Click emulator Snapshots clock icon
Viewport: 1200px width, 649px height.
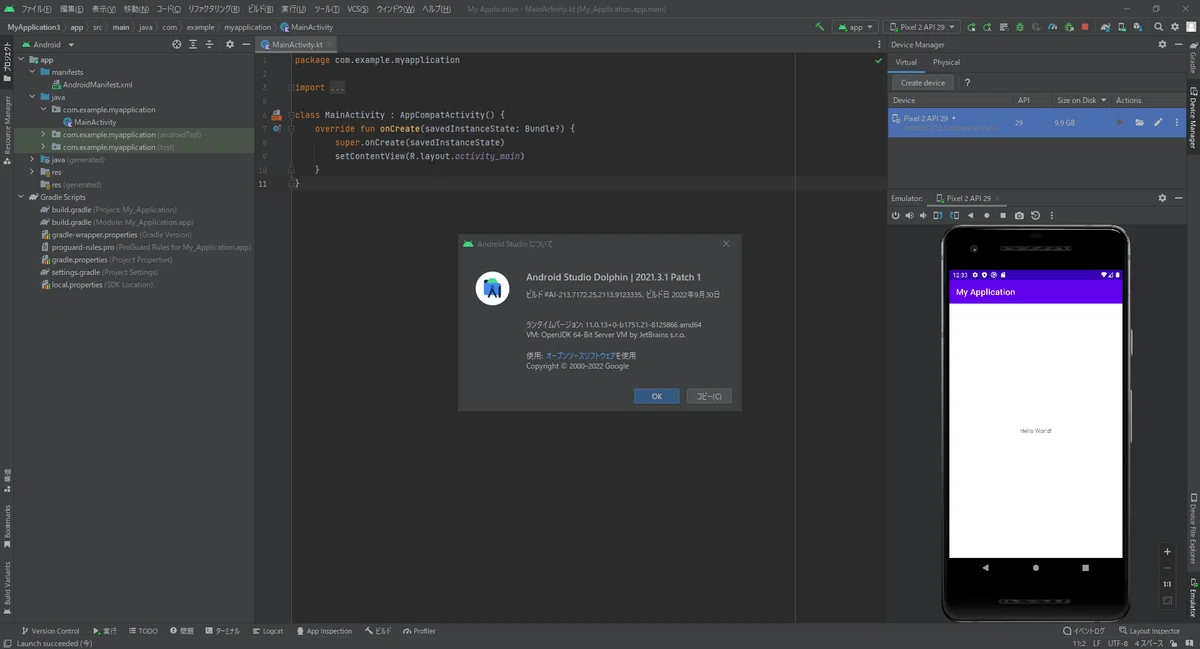tap(1035, 215)
